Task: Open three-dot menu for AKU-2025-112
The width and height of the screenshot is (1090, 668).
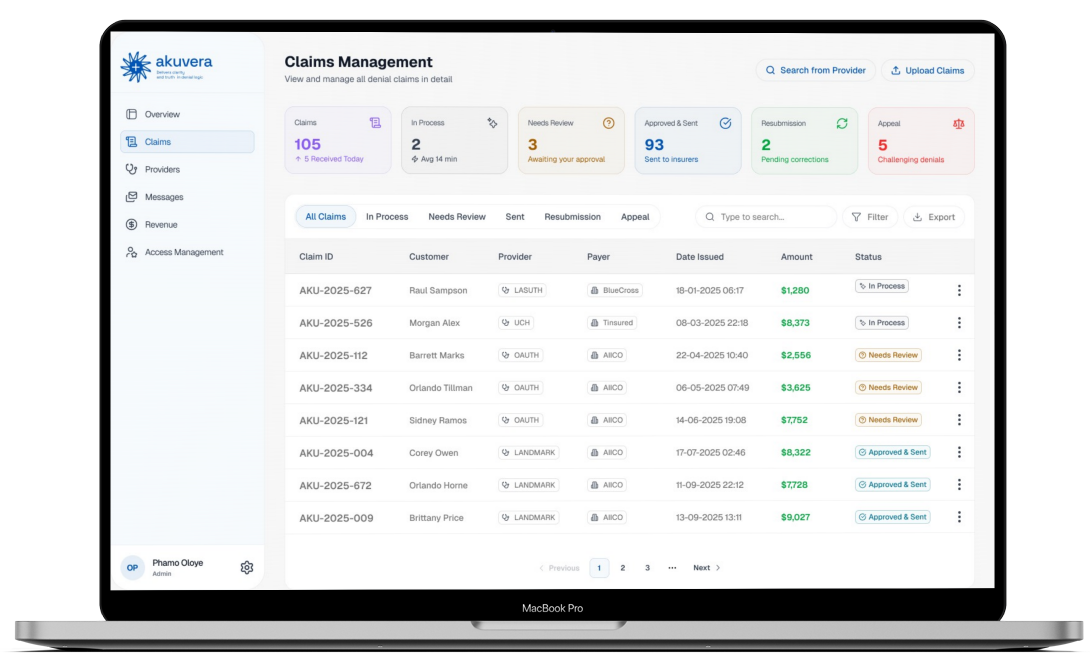Action: (x=958, y=355)
